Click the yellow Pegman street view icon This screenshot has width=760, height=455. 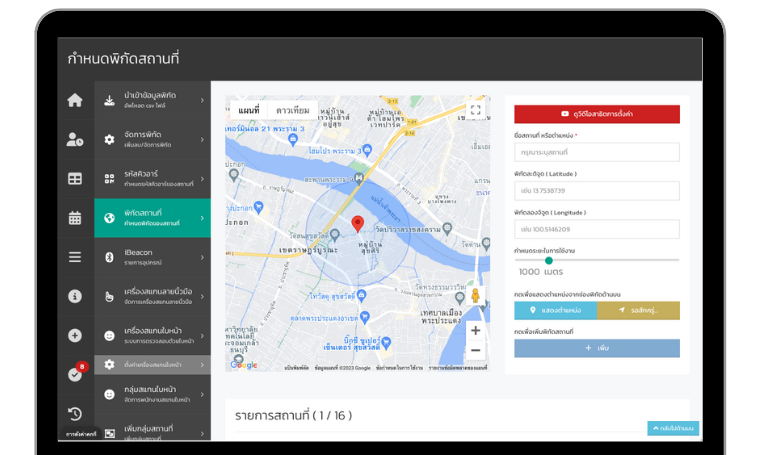475,295
